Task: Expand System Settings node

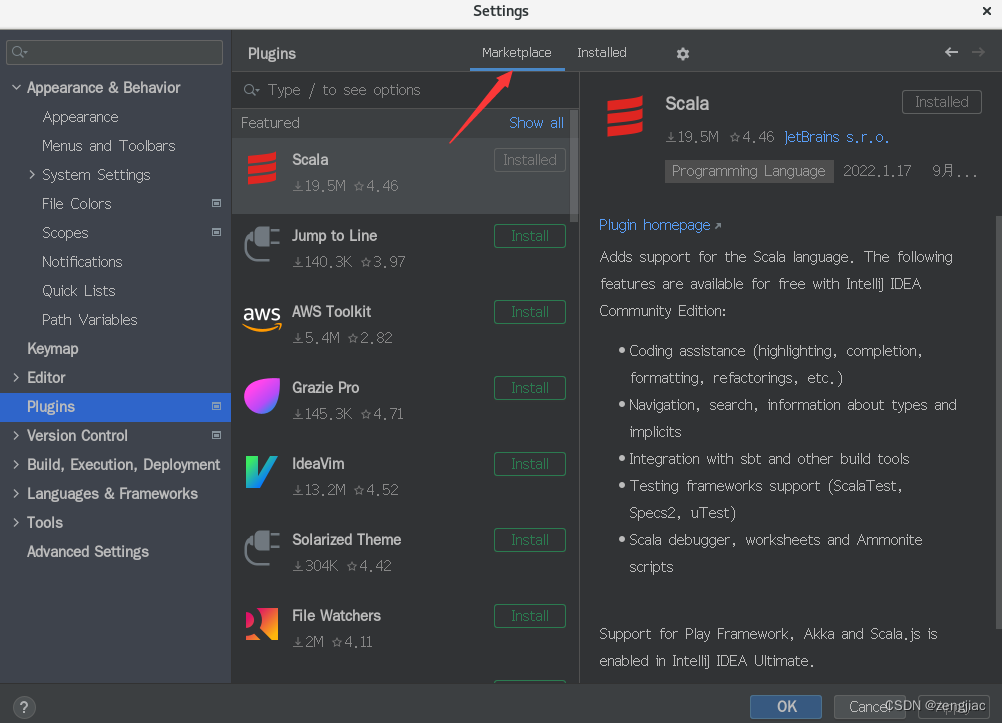Action: tap(32, 175)
